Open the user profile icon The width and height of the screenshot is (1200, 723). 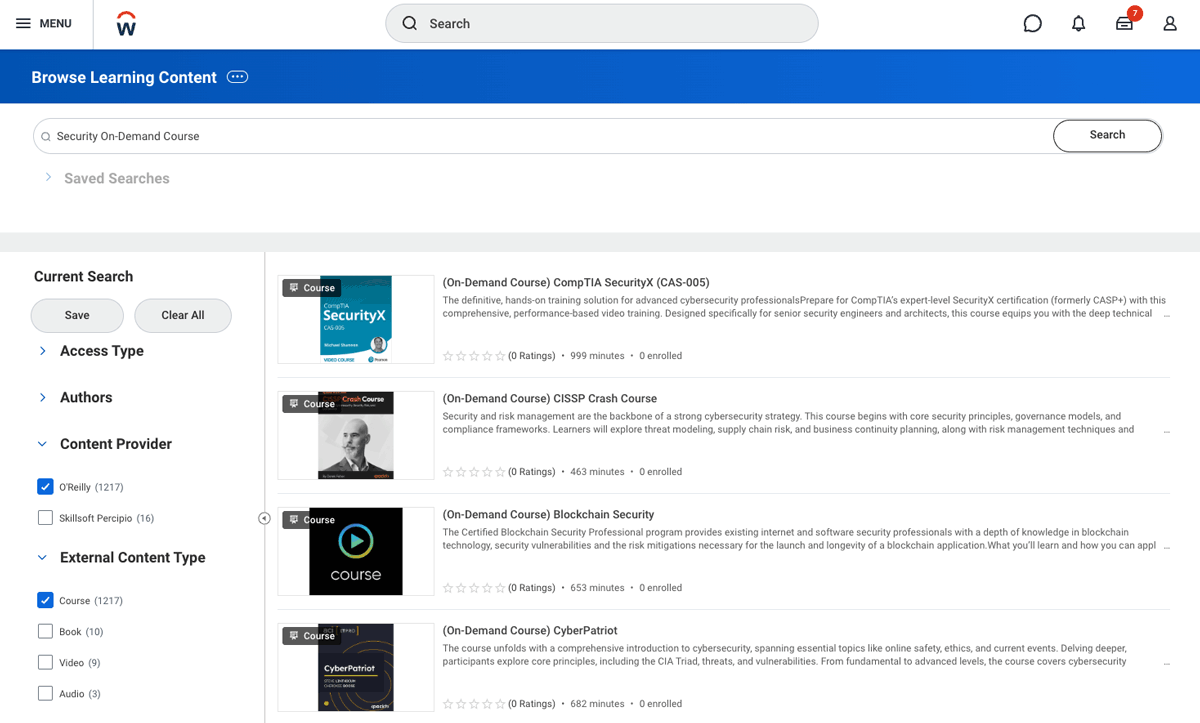pyautogui.click(x=1170, y=23)
